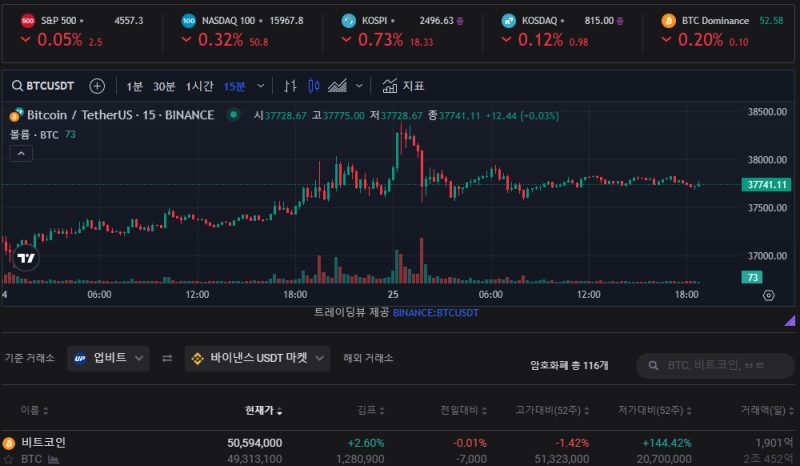Toggle the BTC favorite star
The height and width of the screenshot is (466, 800).
(x=8, y=459)
